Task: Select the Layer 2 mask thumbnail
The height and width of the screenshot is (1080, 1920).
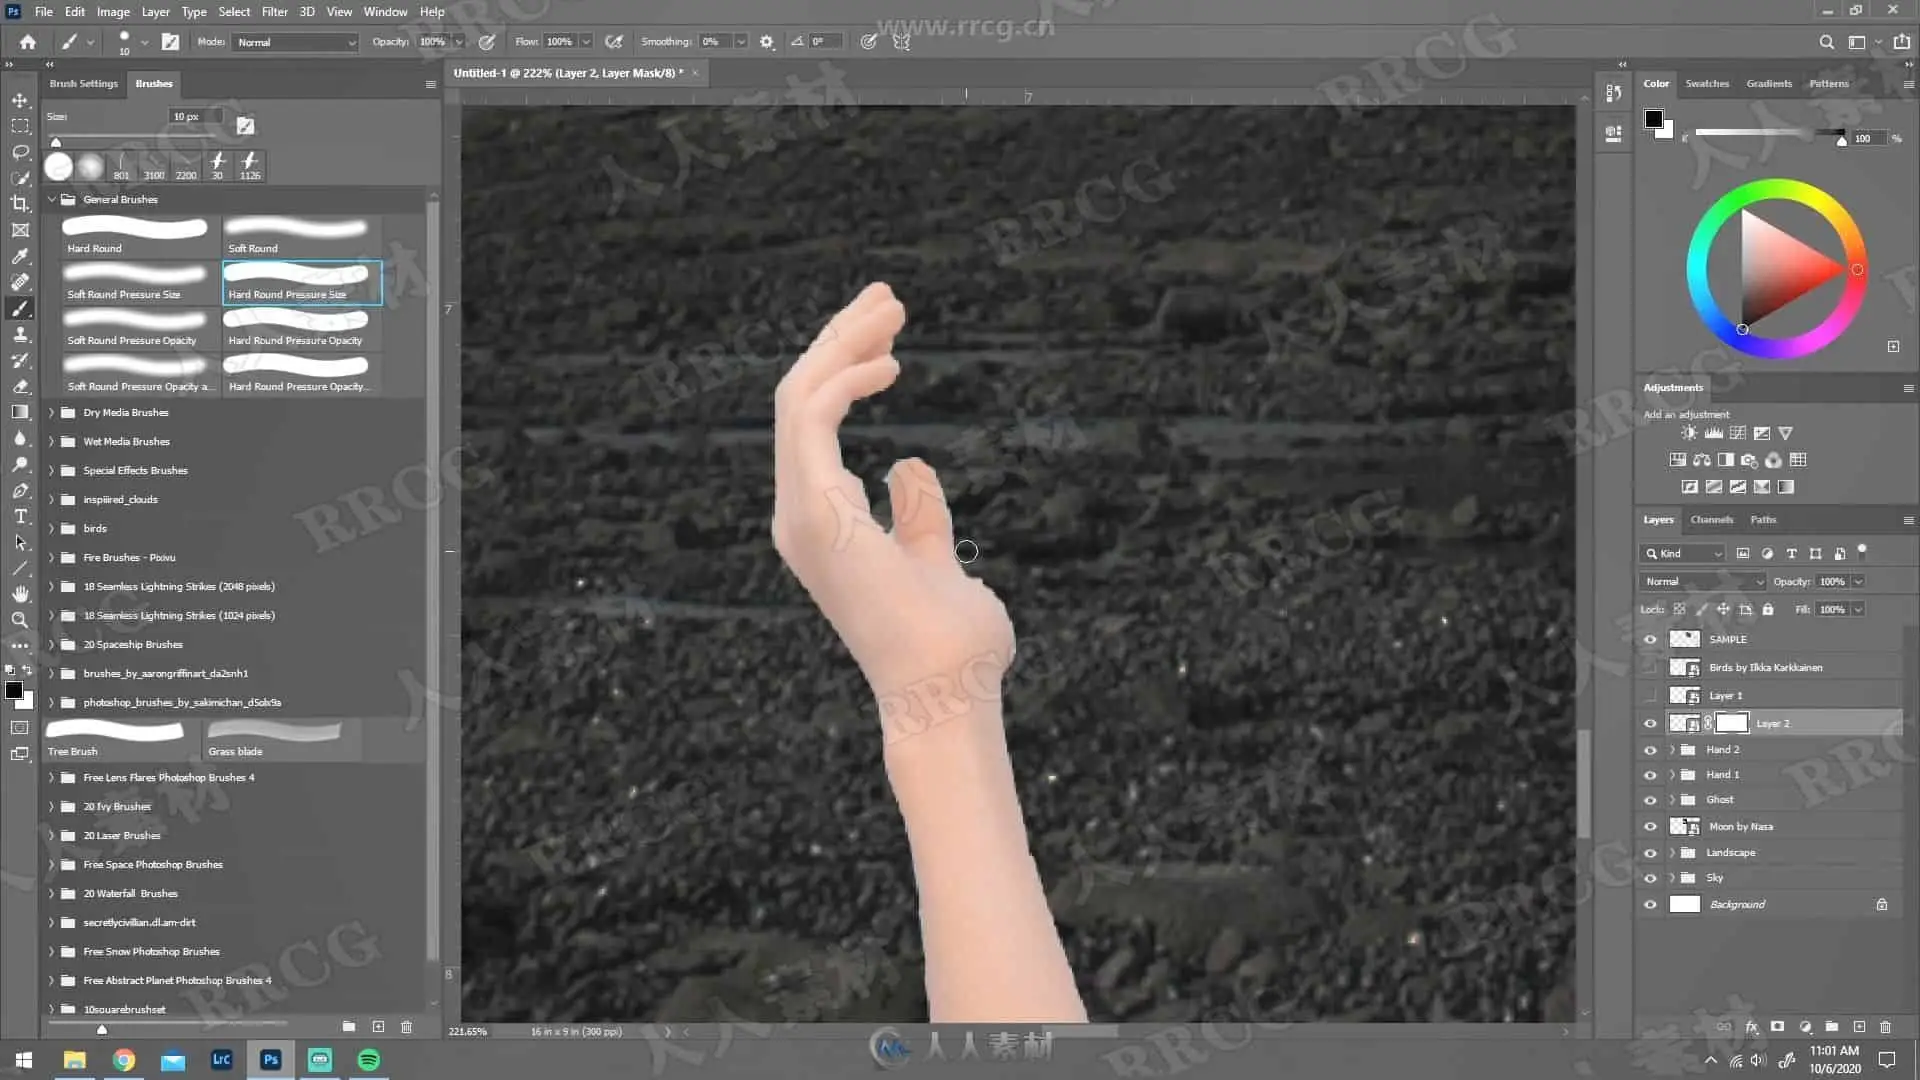Action: pyautogui.click(x=1732, y=723)
